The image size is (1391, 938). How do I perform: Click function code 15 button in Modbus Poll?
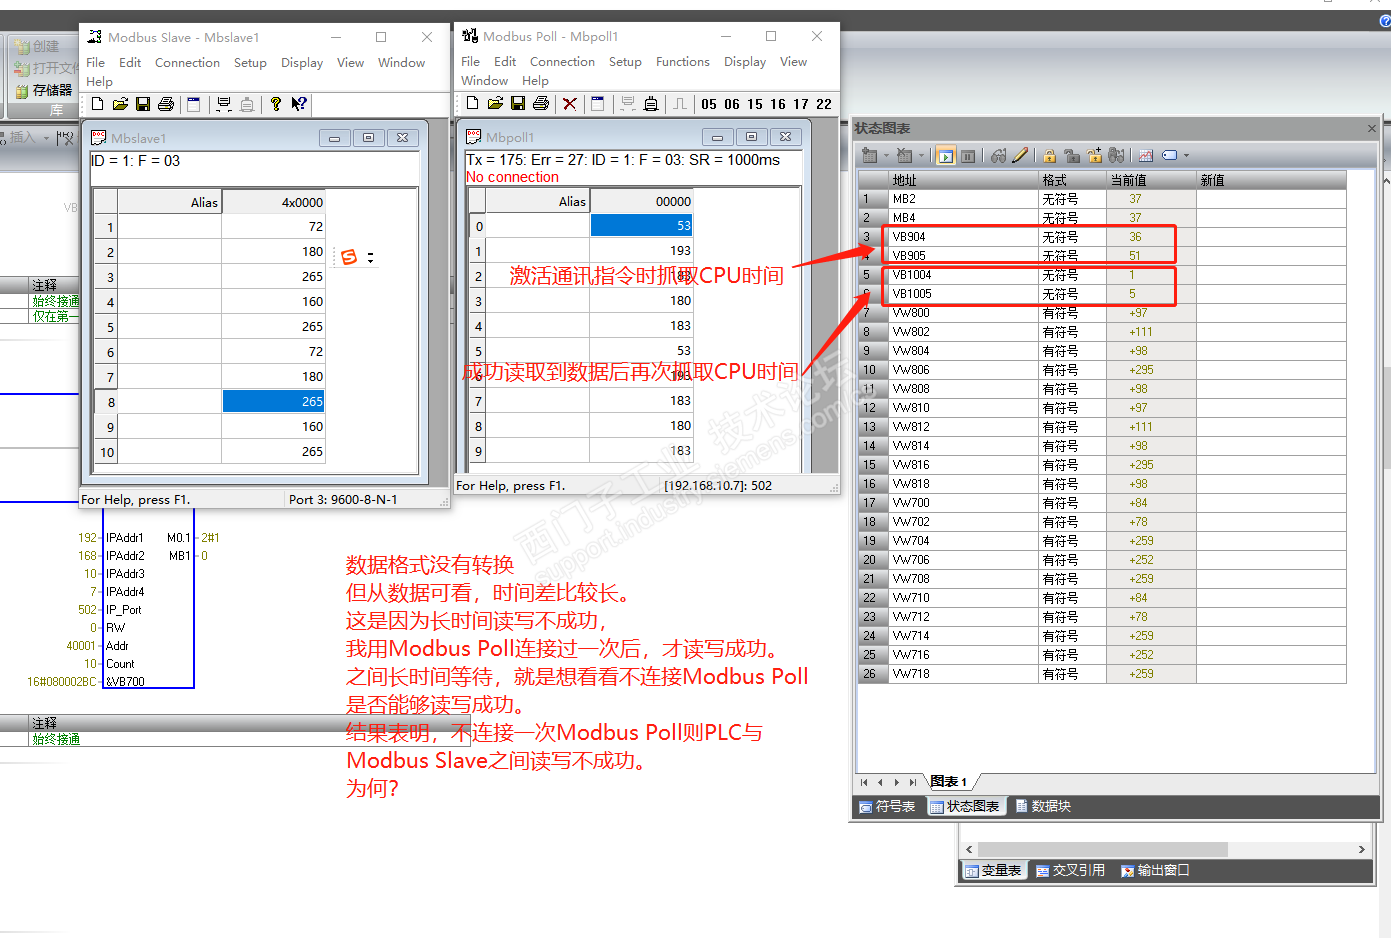click(x=755, y=104)
